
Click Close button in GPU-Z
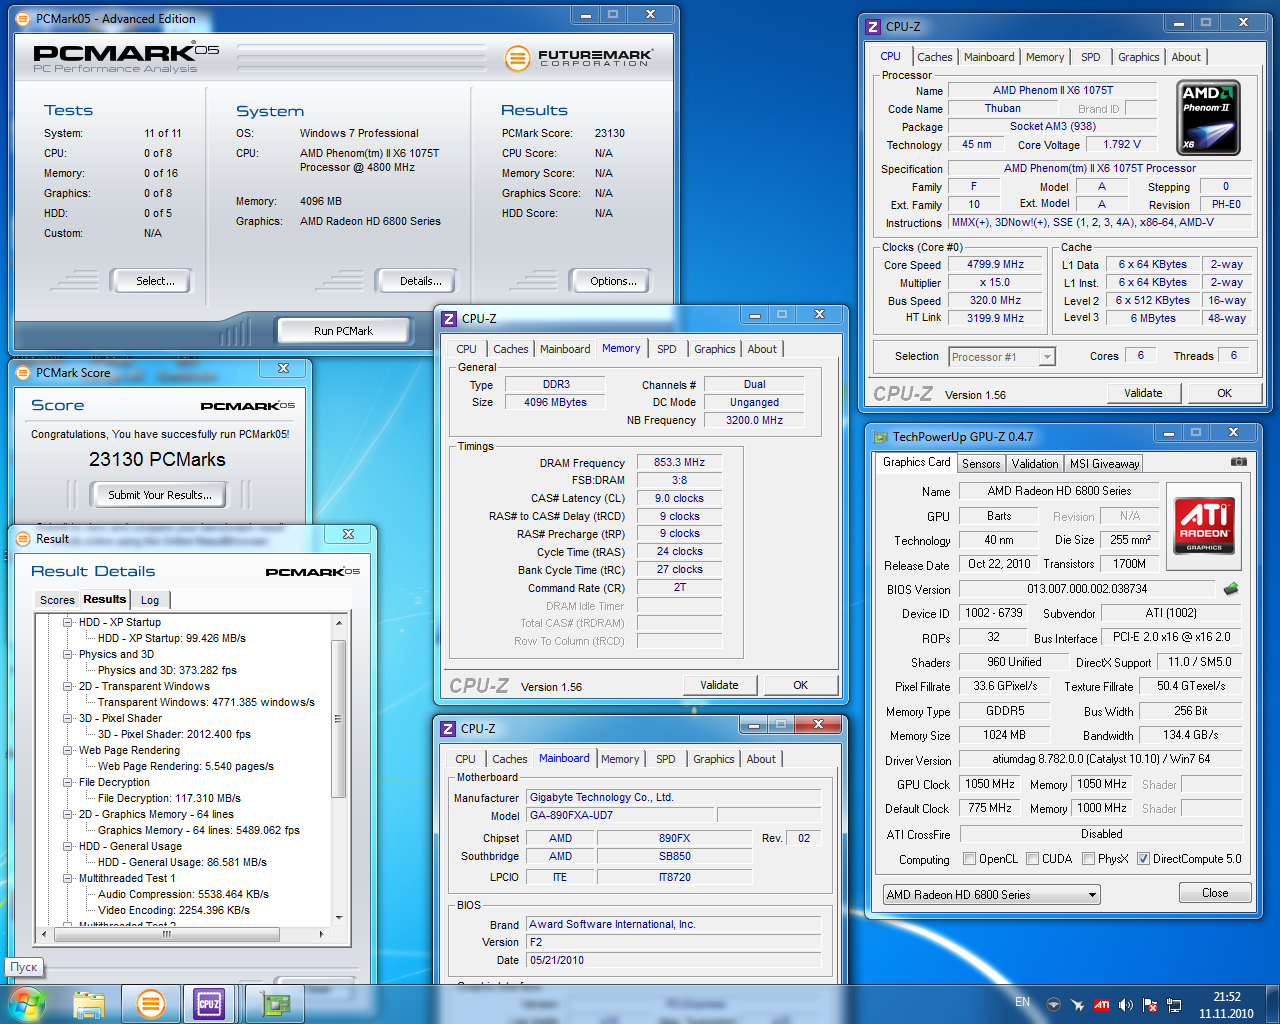pyautogui.click(x=1215, y=893)
